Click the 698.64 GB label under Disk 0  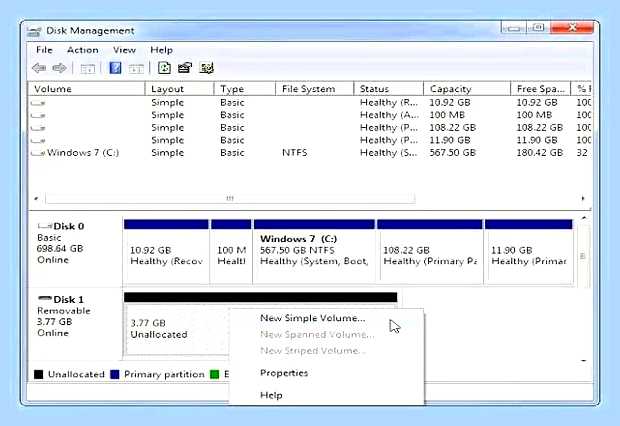tap(60, 249)
